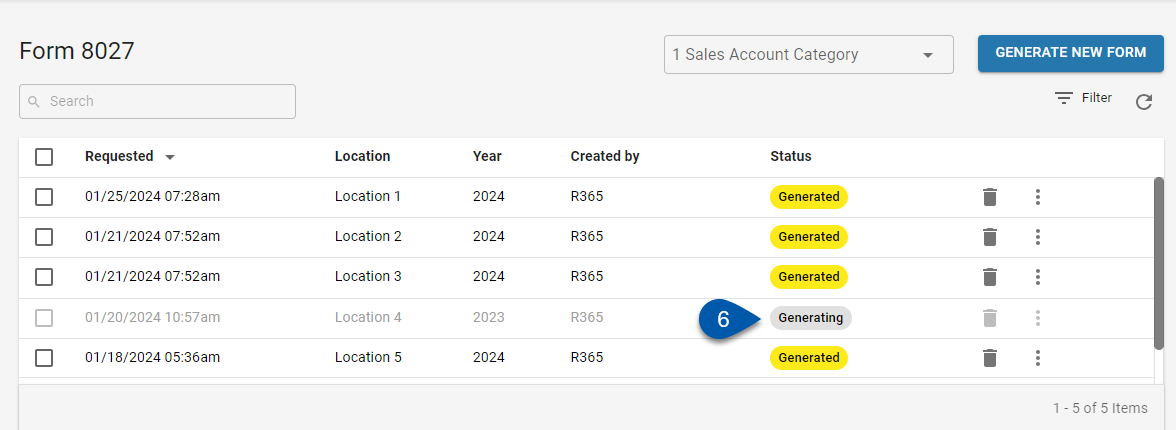Open the Filter options
1176x430 pixels.
(1084, 98)
